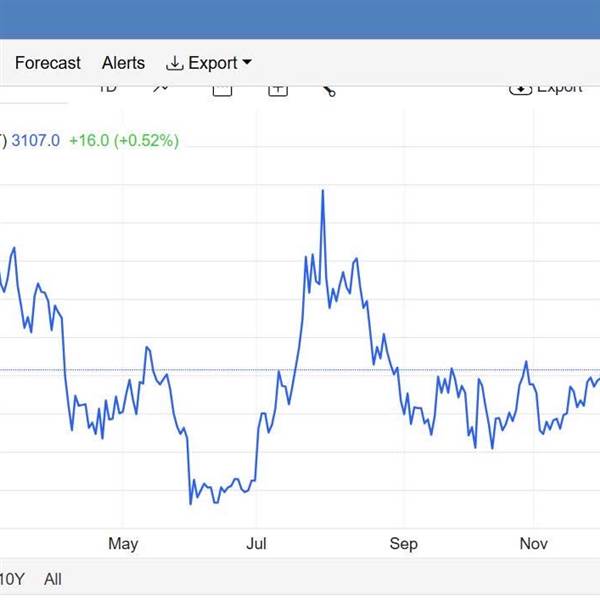
Task: Click the chart toolbar export icon at right
Action: point(521,88)
